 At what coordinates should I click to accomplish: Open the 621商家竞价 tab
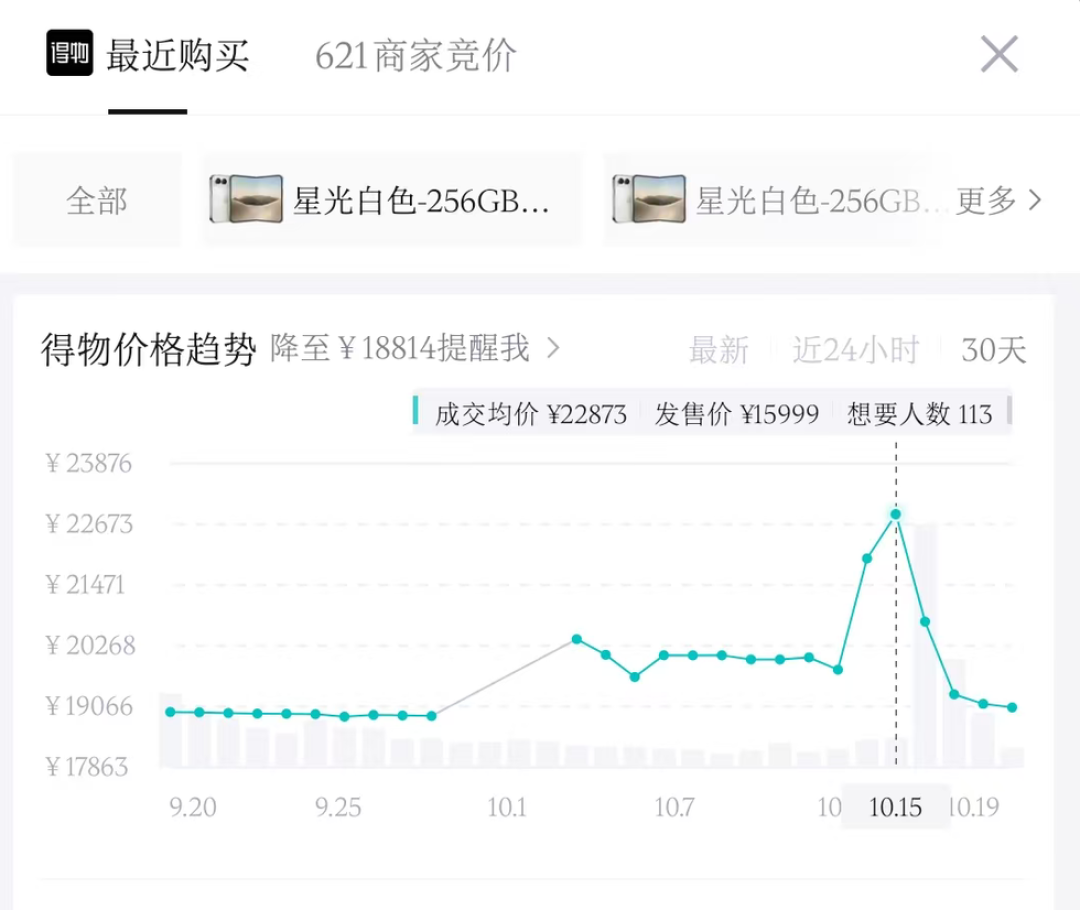(415, 55)
